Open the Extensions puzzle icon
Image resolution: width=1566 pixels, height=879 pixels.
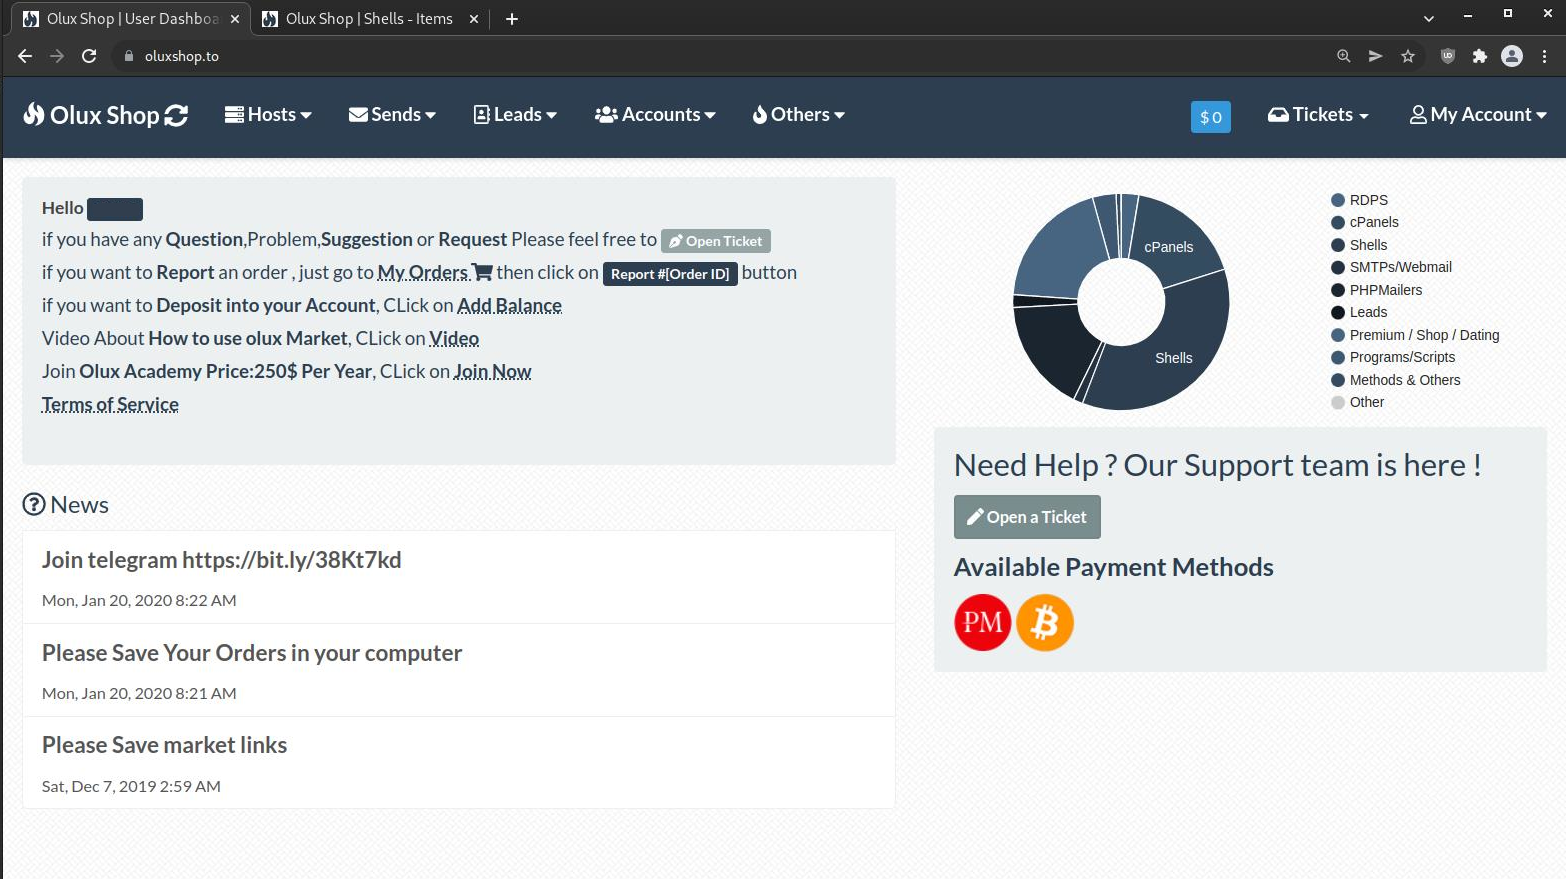click(x=1480, y=56)
